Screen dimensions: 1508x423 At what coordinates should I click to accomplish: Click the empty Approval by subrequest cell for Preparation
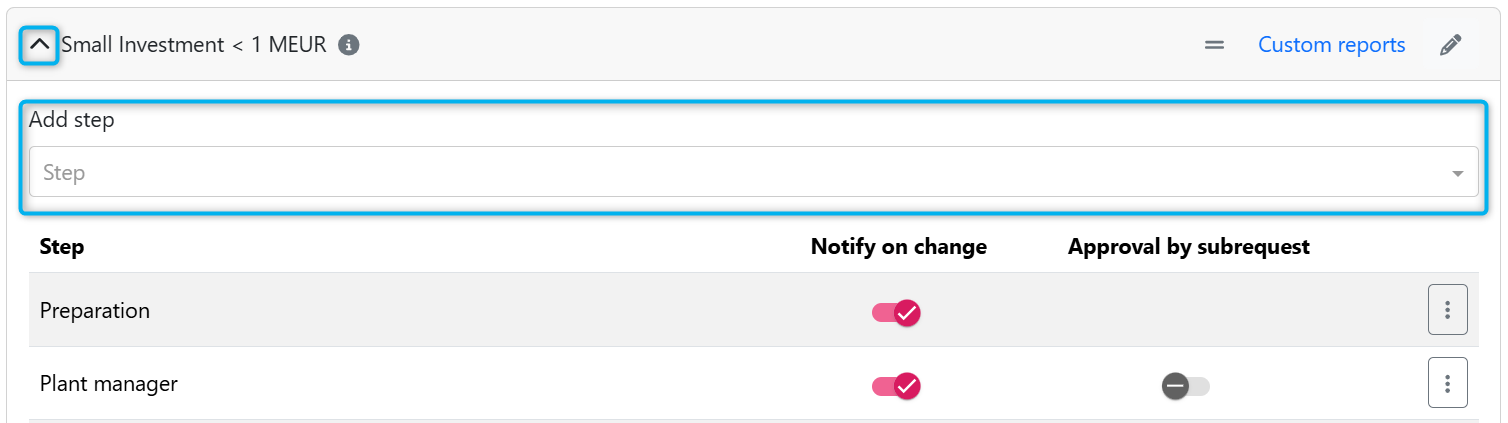(1188, 311)
